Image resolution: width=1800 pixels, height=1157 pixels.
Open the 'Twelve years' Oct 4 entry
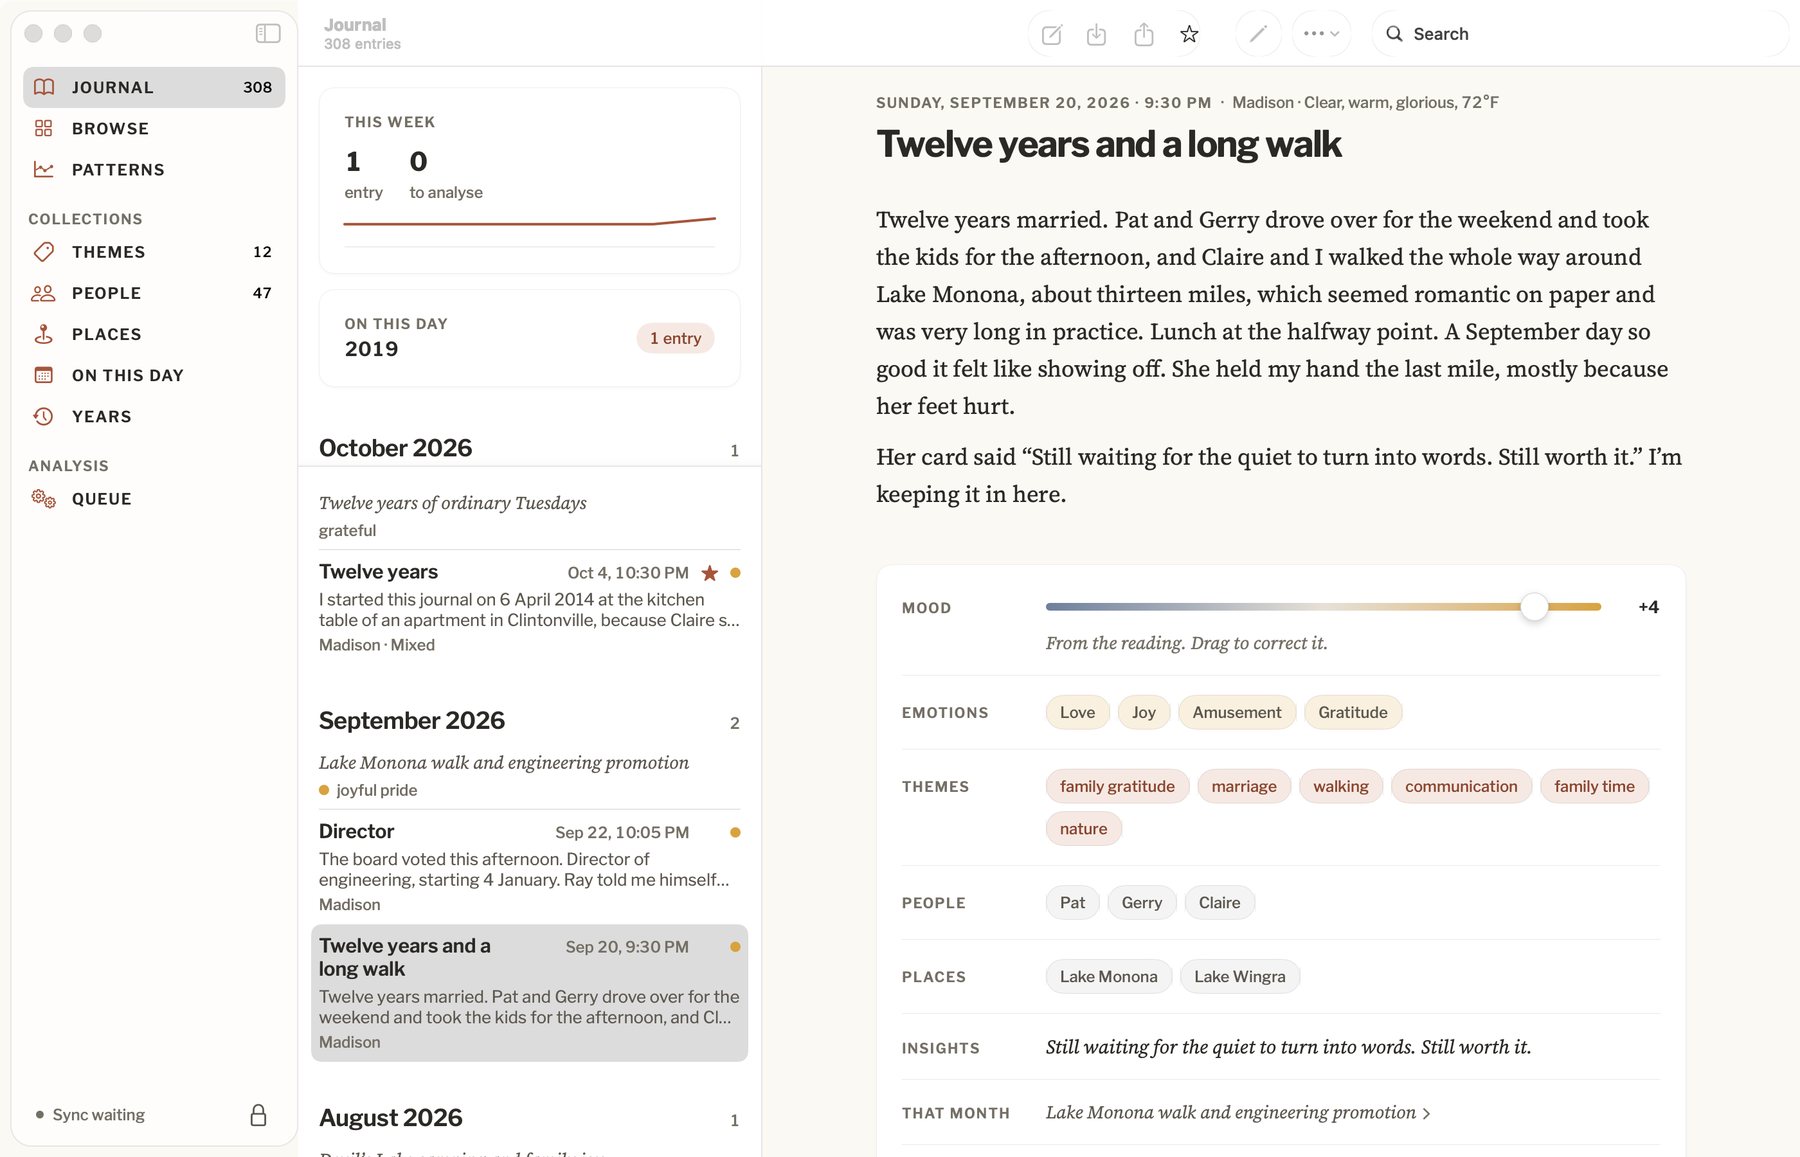point(529,607)
